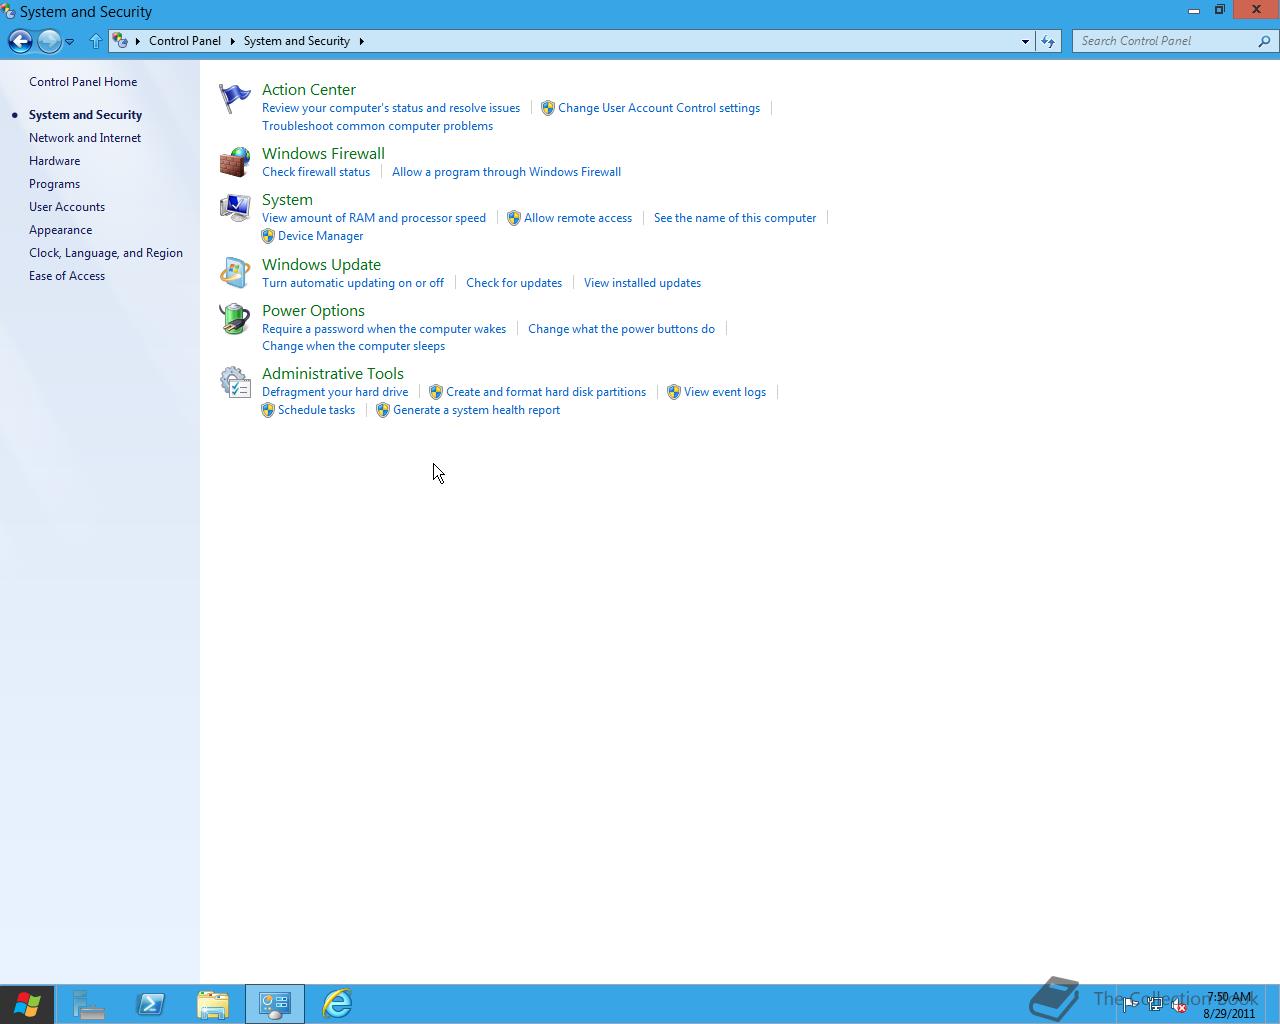Expand the root breadcrumb arrow before Control Panel
The image size is (1280, 1024).
point(138,41)
